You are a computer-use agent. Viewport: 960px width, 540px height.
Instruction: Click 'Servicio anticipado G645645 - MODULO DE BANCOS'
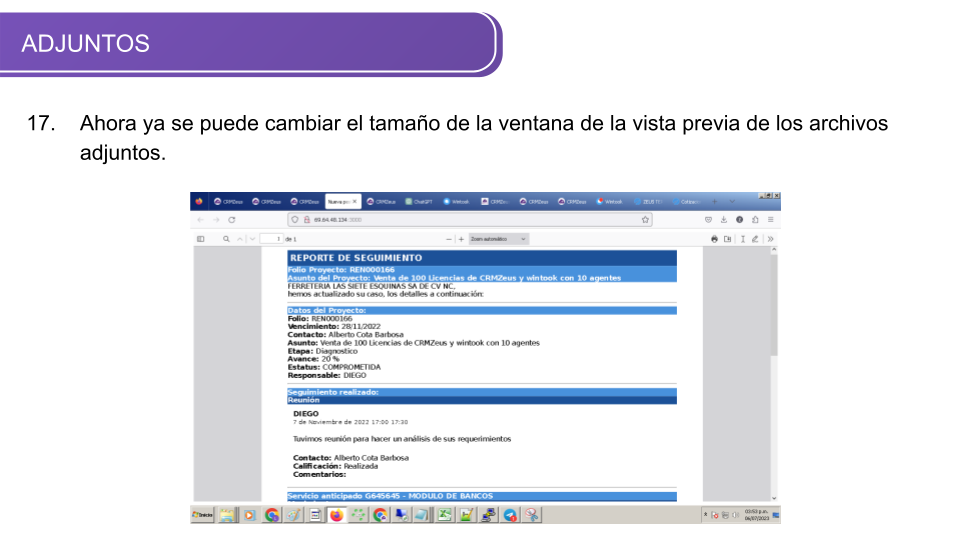point(390,497)
